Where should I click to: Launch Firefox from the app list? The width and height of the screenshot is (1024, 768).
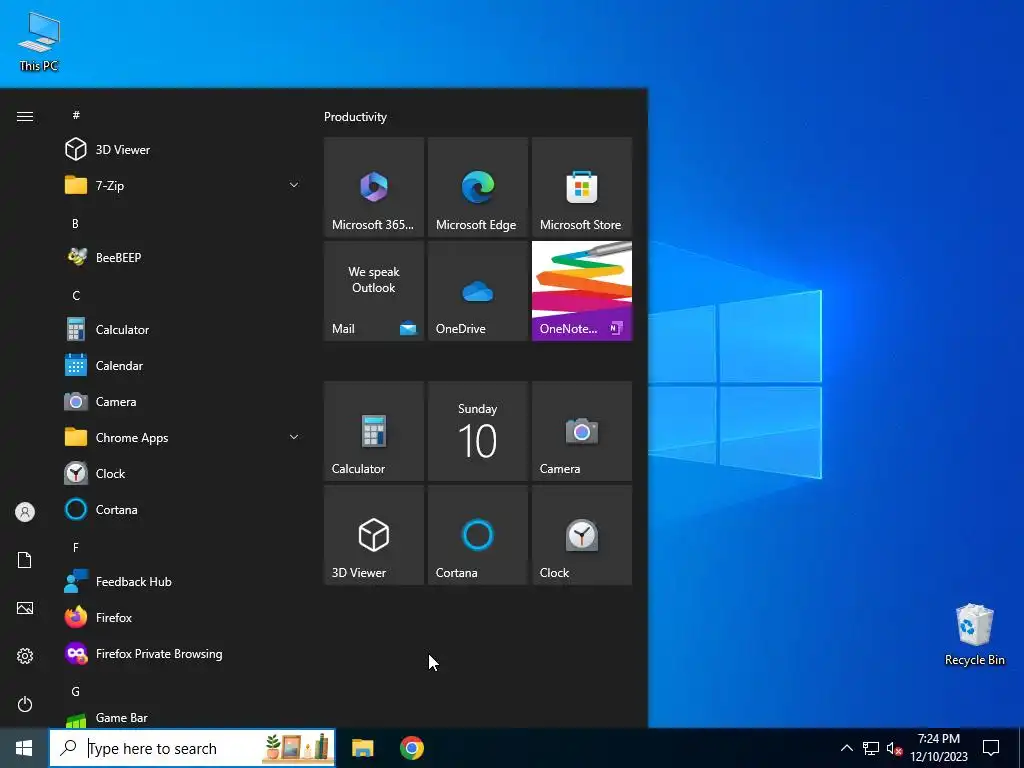[x=183, y=617]
